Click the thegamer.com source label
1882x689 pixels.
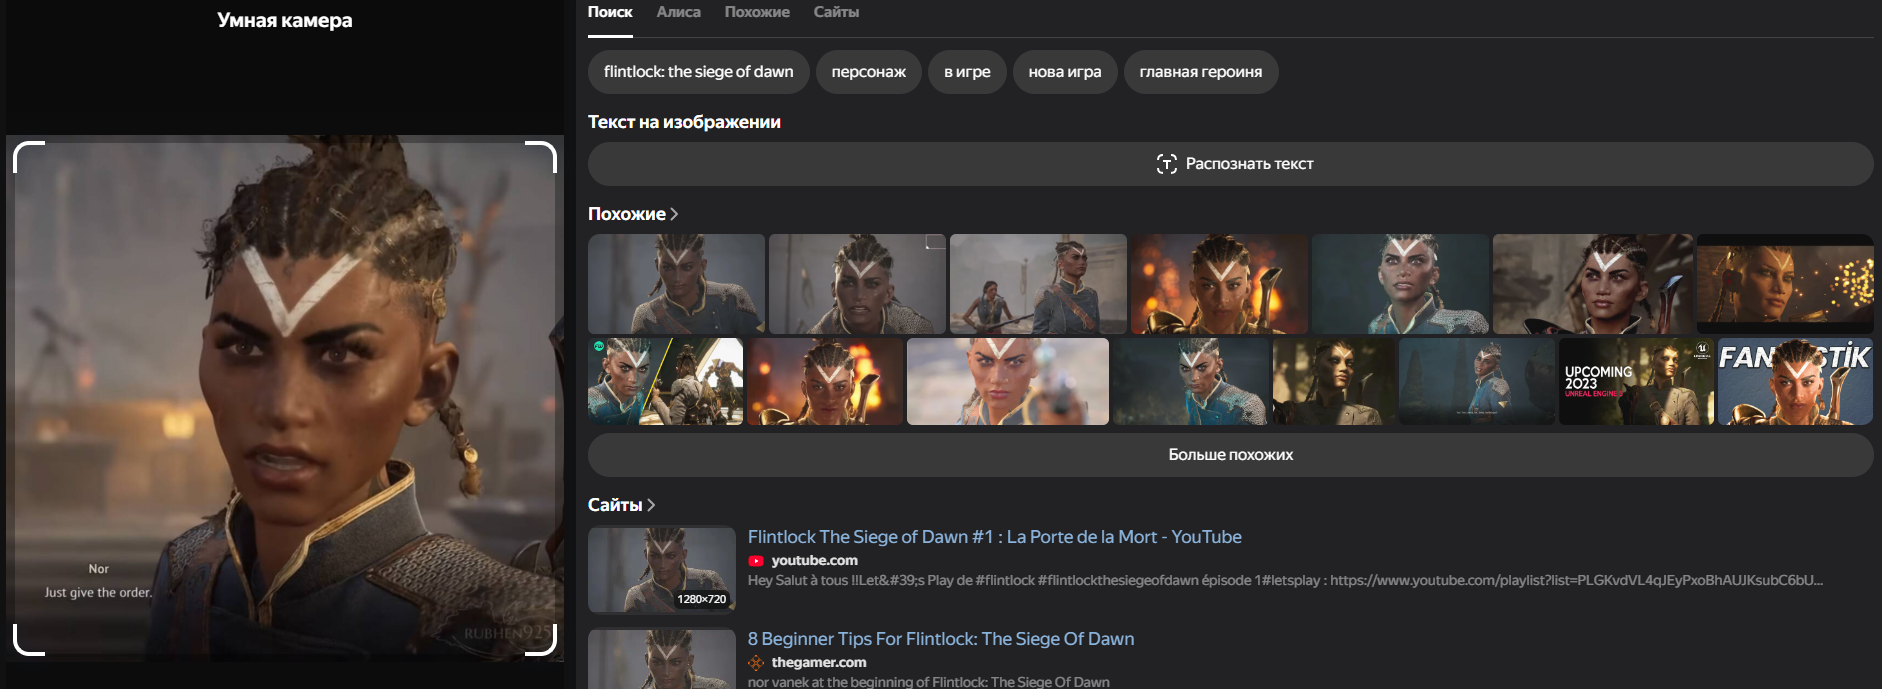(819, 663)
